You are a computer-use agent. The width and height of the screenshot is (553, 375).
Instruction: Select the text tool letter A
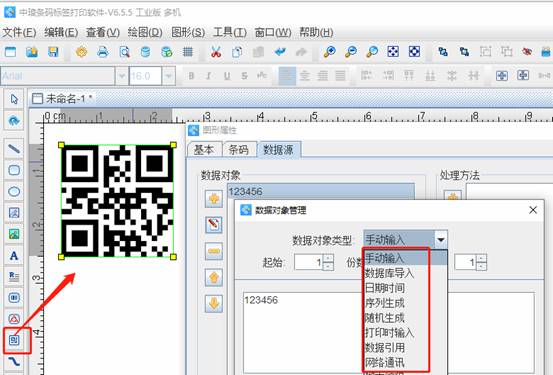coord(14,255)
